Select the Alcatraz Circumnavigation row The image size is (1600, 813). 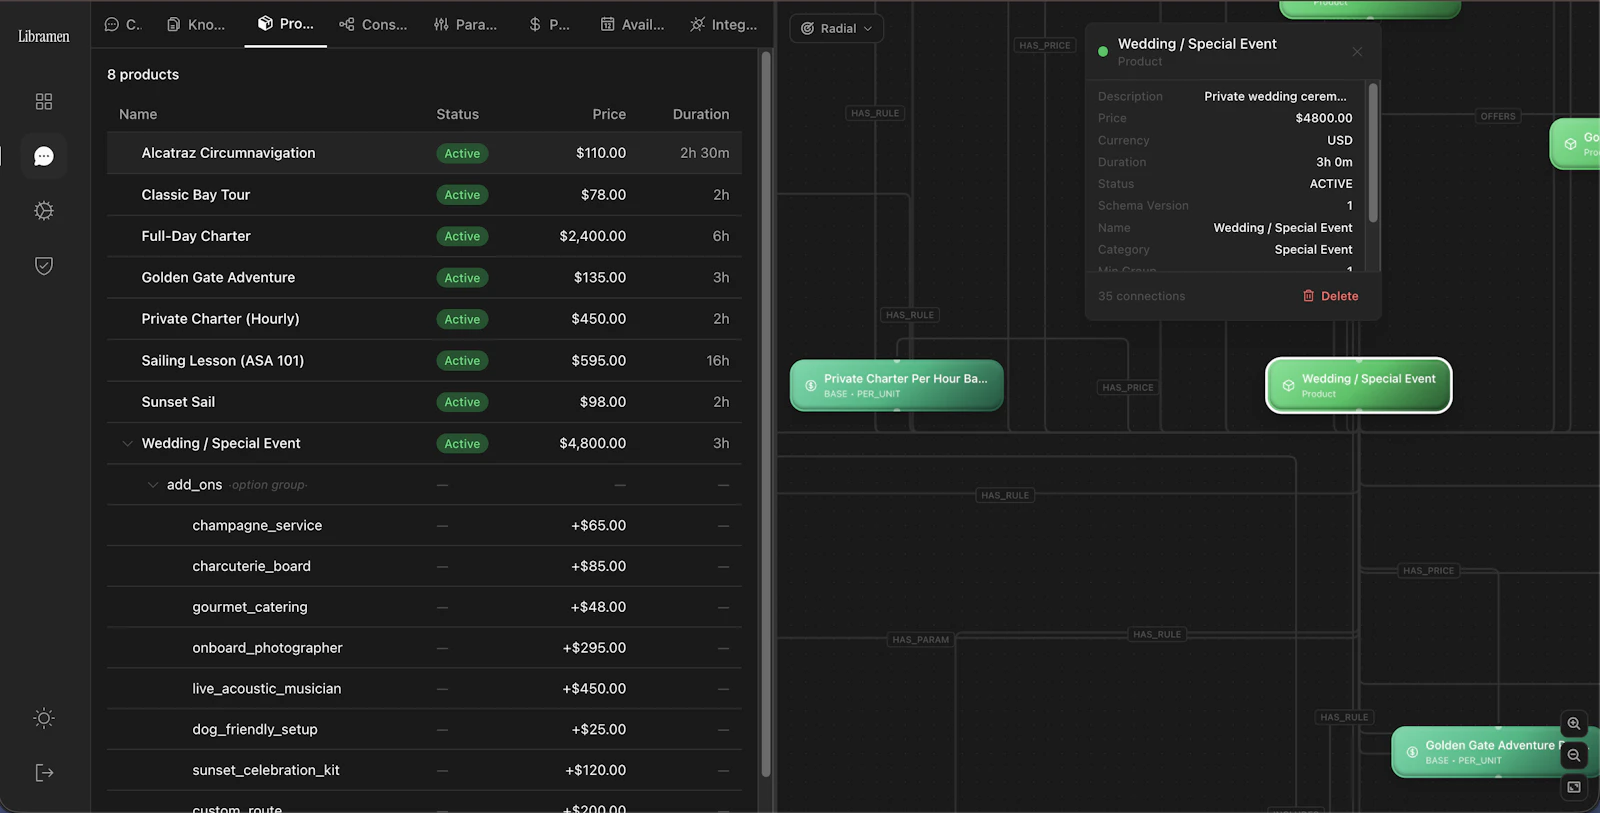(x=424, y=153)
